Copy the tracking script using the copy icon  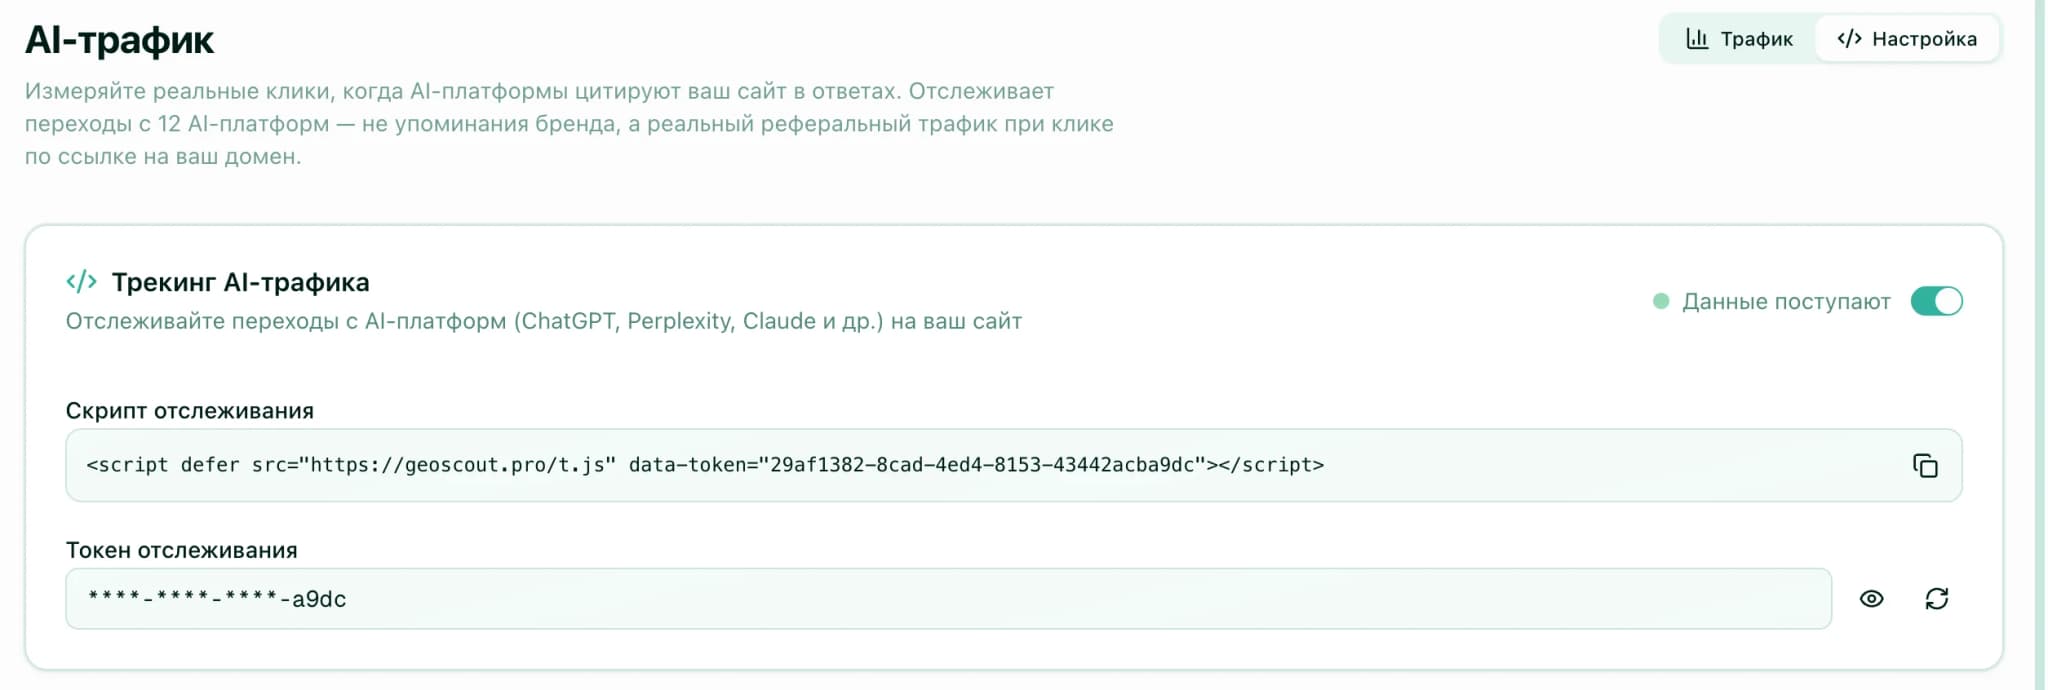[x=1925, y=464]
